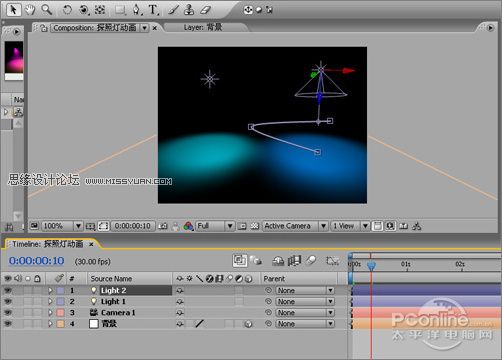Click the Camera 1 label color swatch
Screen dimensions: 502x360
tap(60, 313)
